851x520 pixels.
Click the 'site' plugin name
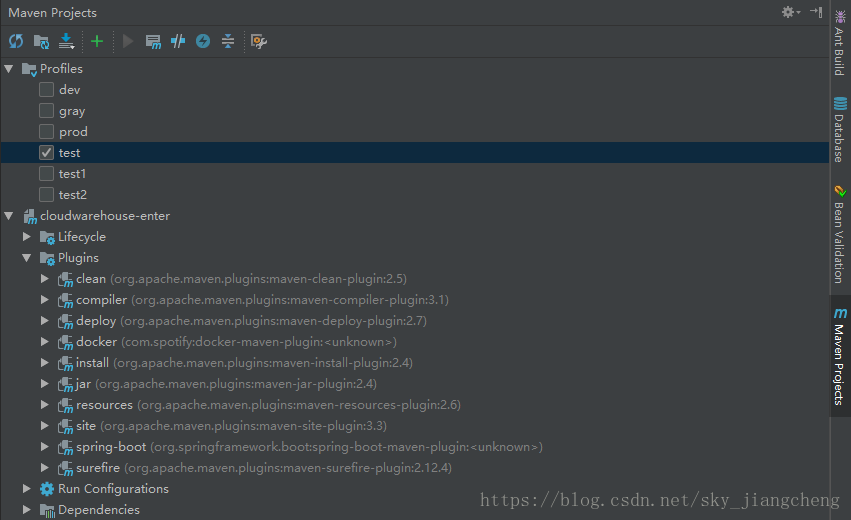pyautogui.click(x=86, y=426)
